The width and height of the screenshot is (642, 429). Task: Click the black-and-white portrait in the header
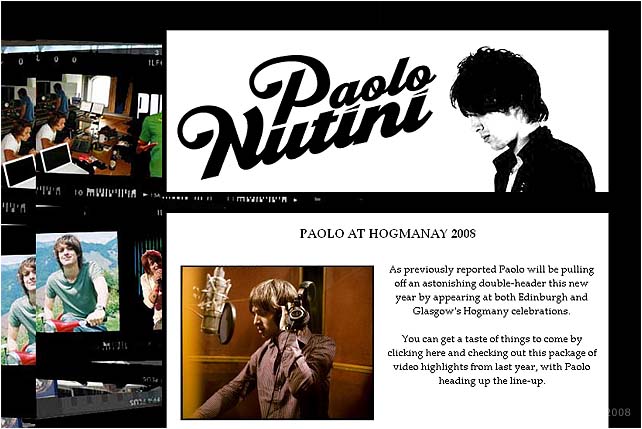pyautogui.click(x=523, y=119)
